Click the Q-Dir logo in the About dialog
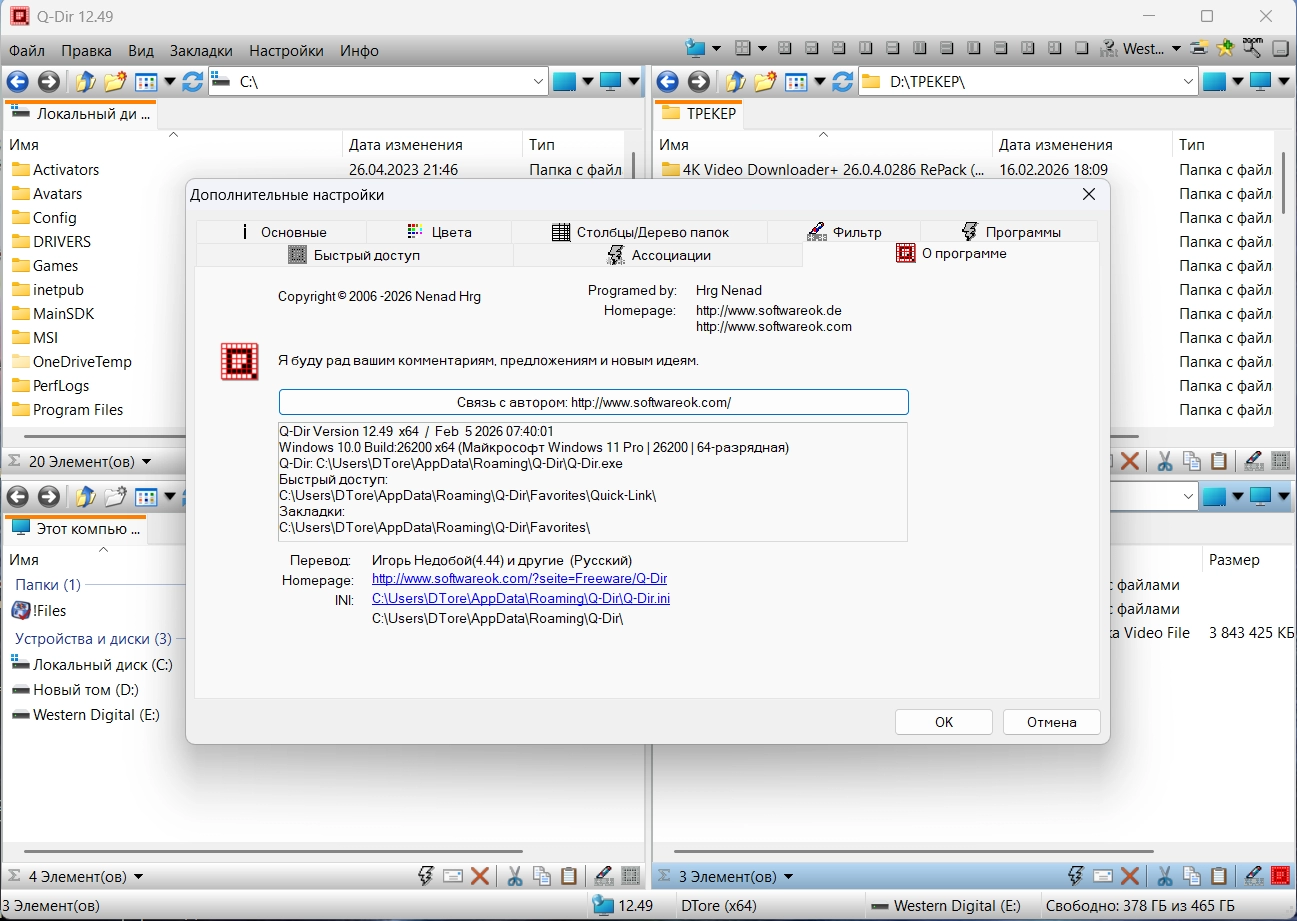 (239, 362)
